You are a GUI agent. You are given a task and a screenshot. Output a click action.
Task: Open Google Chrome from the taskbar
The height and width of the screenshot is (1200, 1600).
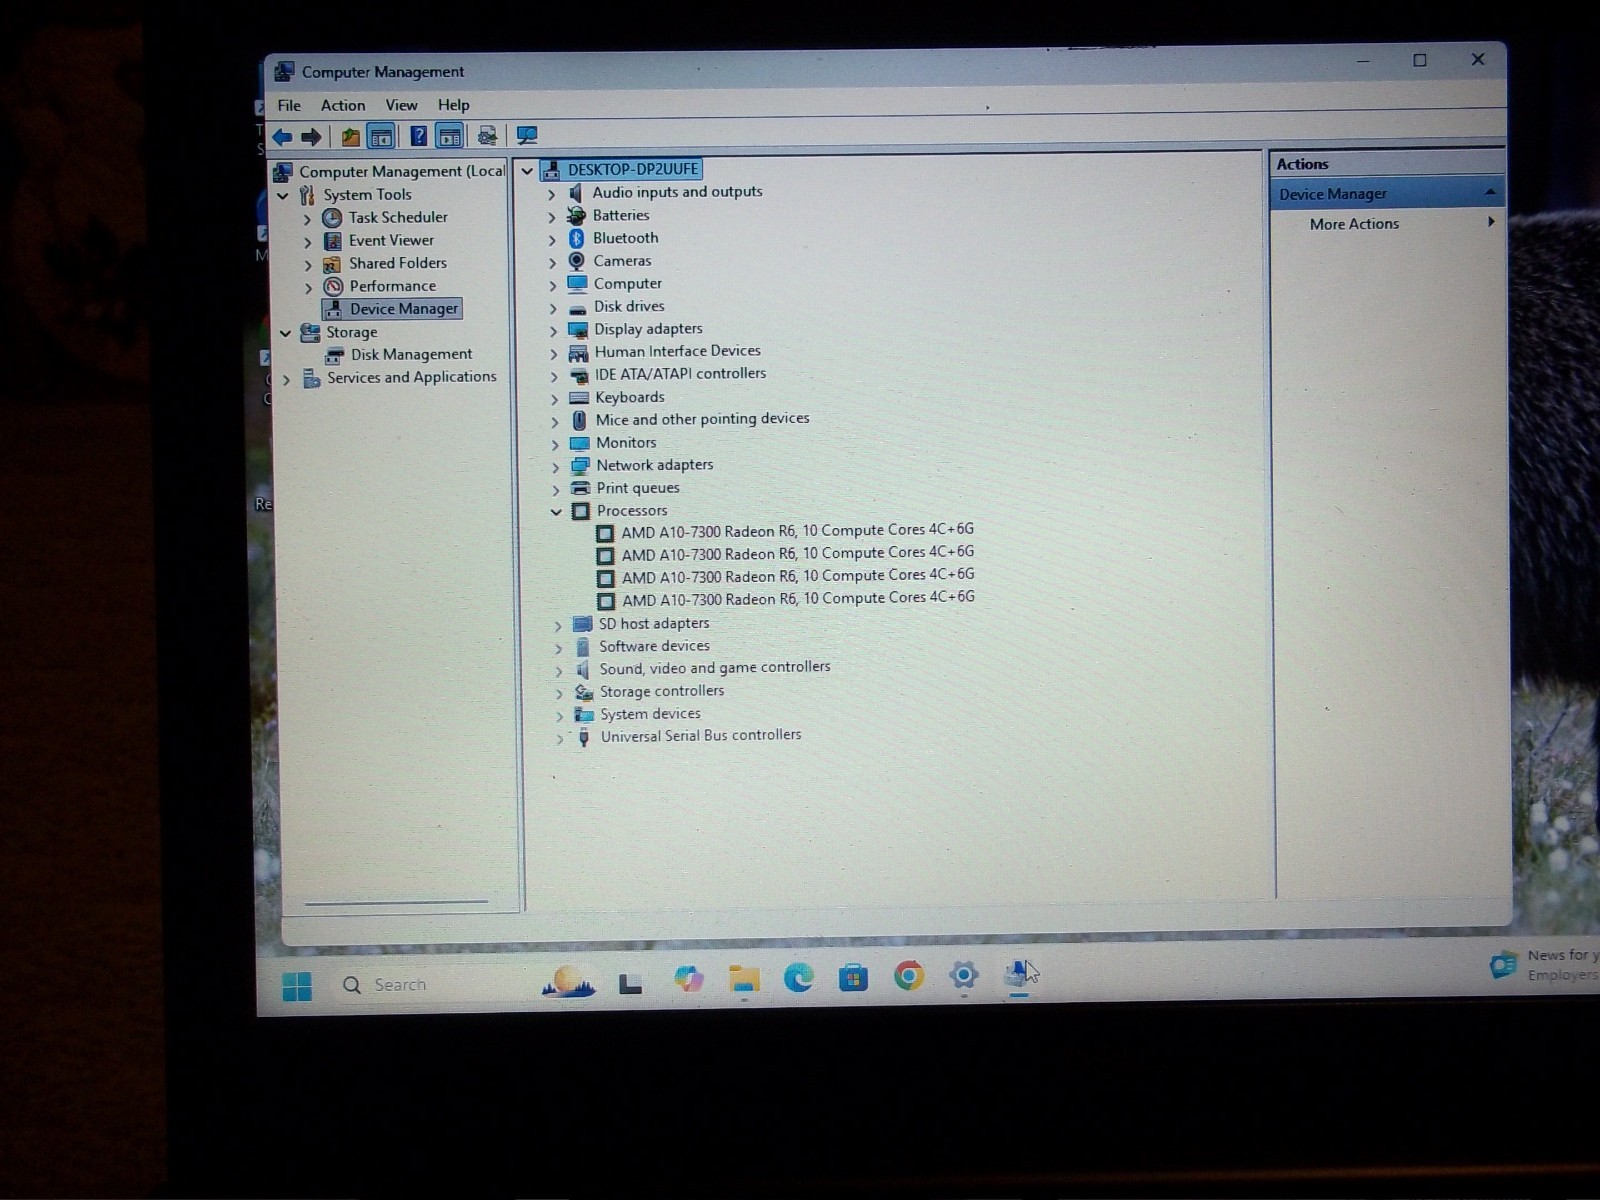point(909,975)
